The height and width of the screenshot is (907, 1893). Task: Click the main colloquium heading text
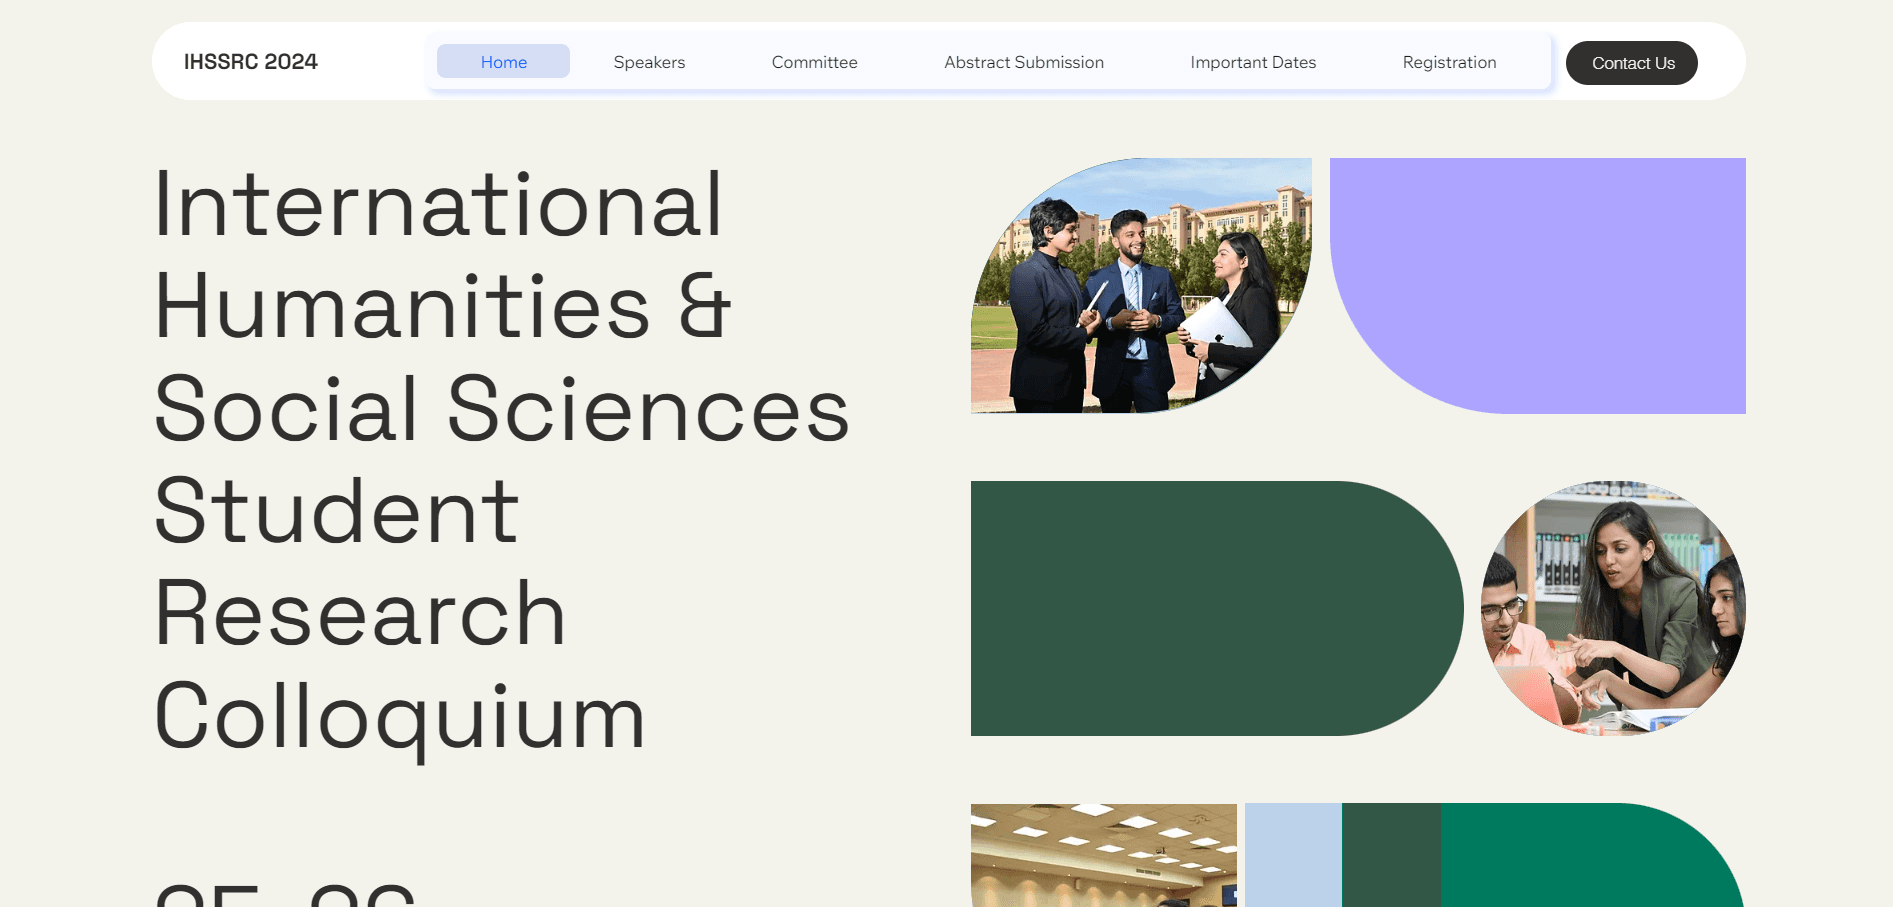500,455
